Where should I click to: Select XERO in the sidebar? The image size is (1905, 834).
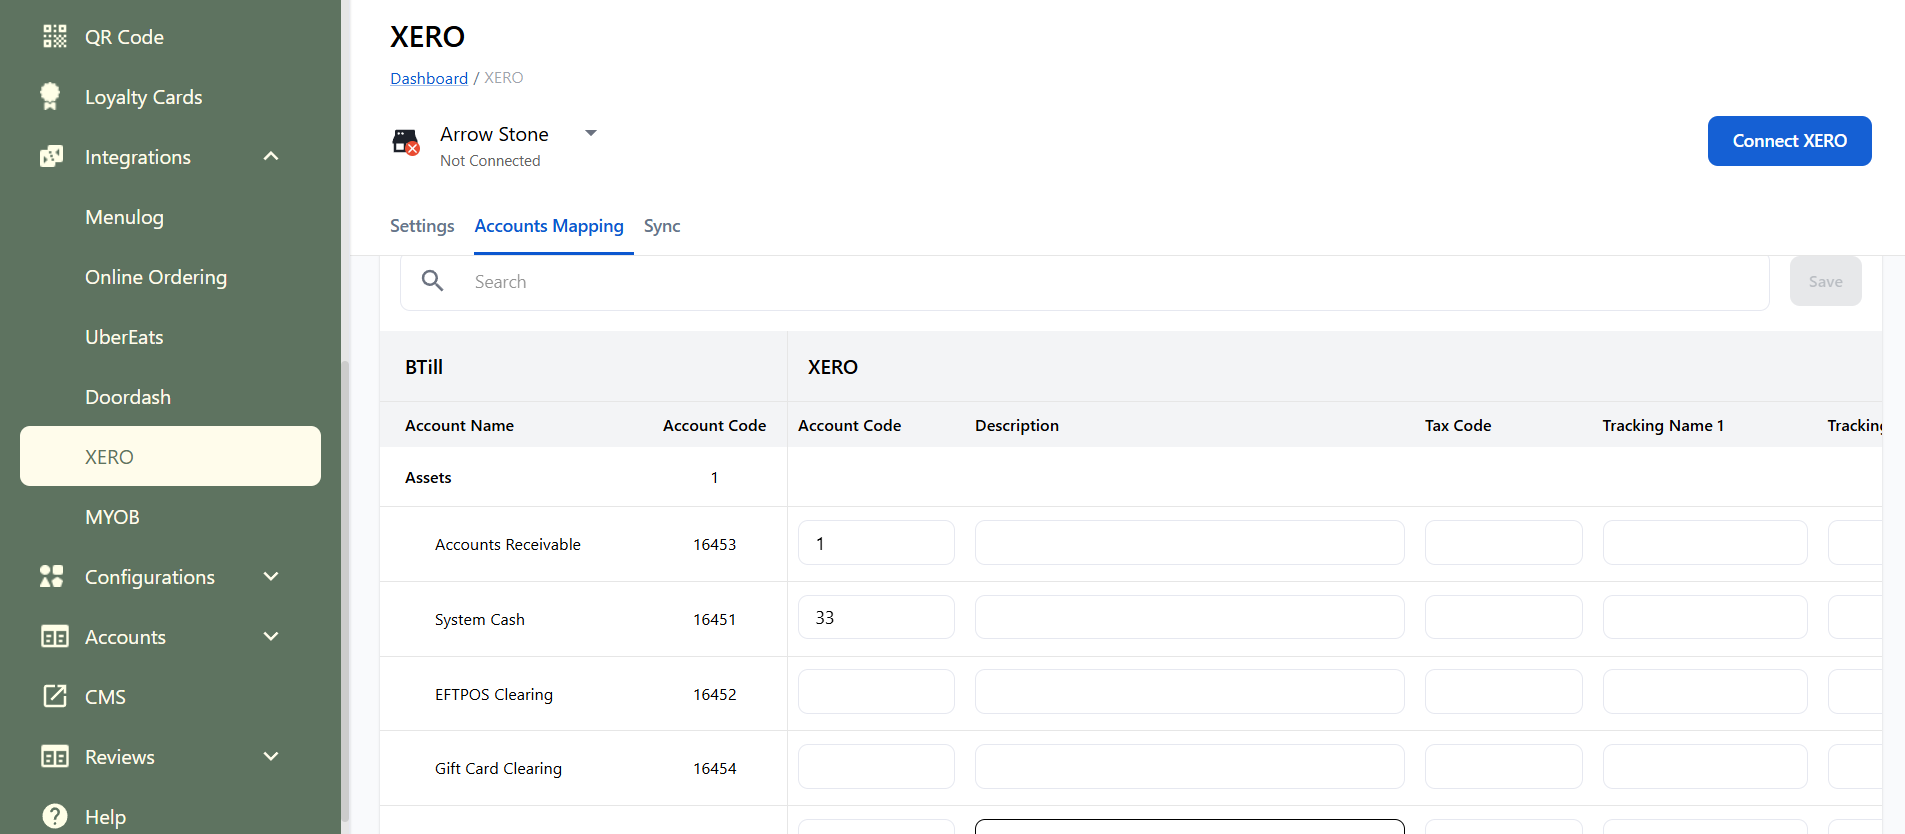tap(170, 456)
